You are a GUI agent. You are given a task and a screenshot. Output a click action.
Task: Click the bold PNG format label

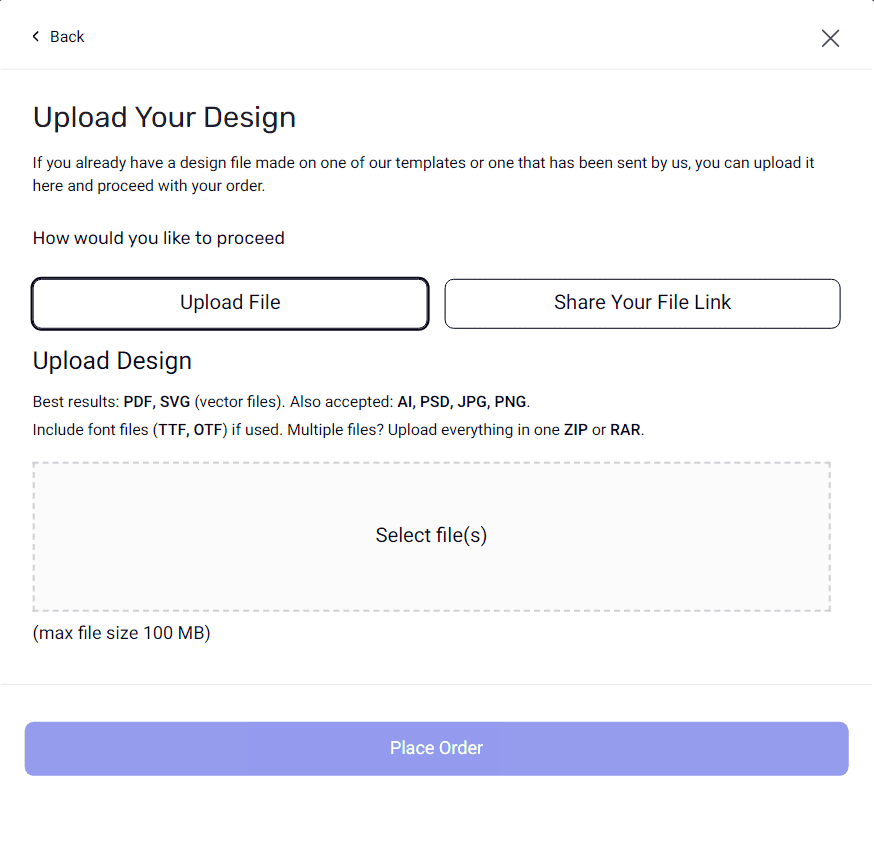(510, 402)
